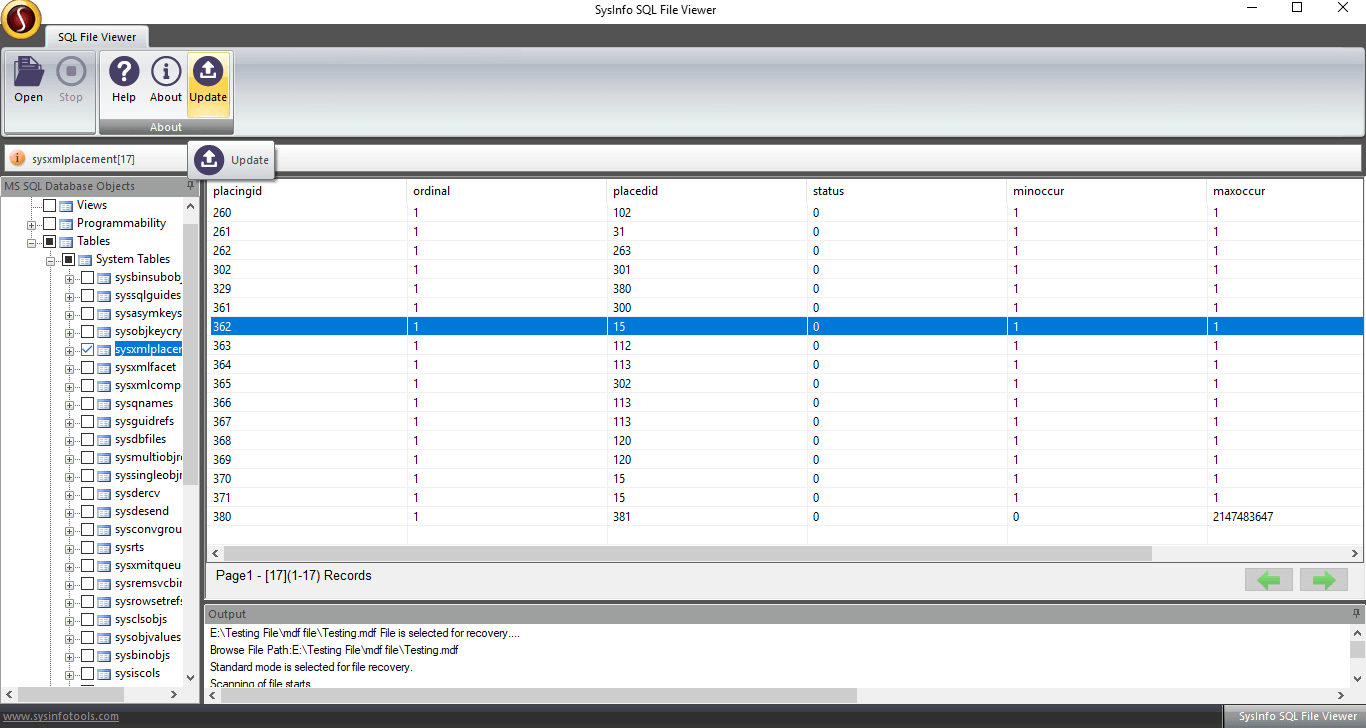The image size is (1366, 728).
Task: Enable the sysxmlfacet checkbox
Action: pyautogui.click(x=86, y=367)
